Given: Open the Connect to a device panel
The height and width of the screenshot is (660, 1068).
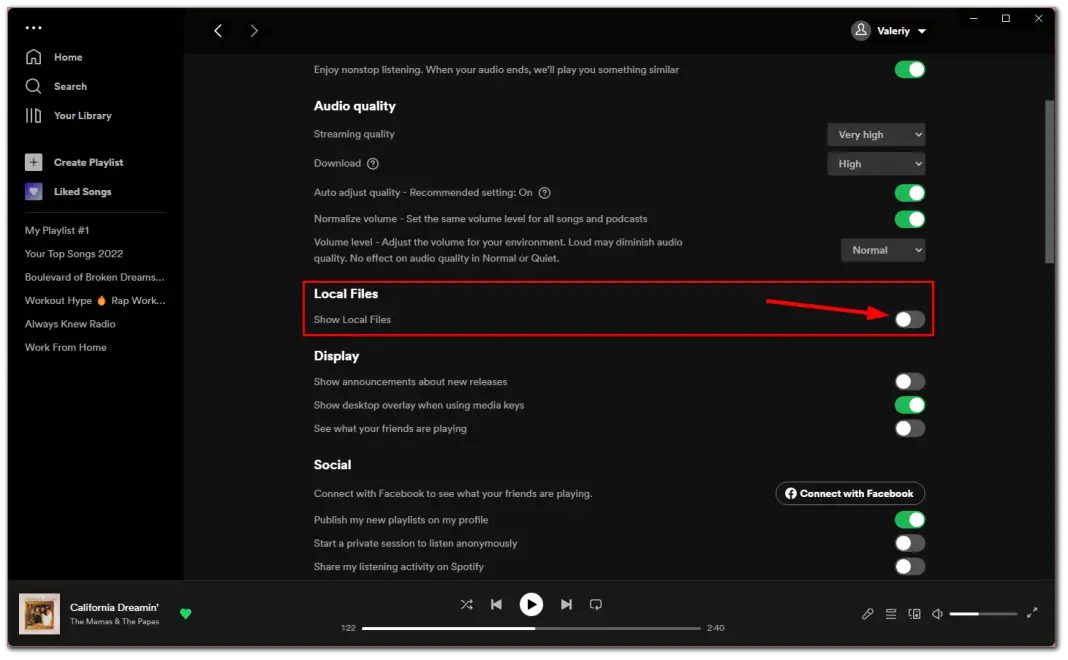Looking at the screenshot, I should 914,614.
